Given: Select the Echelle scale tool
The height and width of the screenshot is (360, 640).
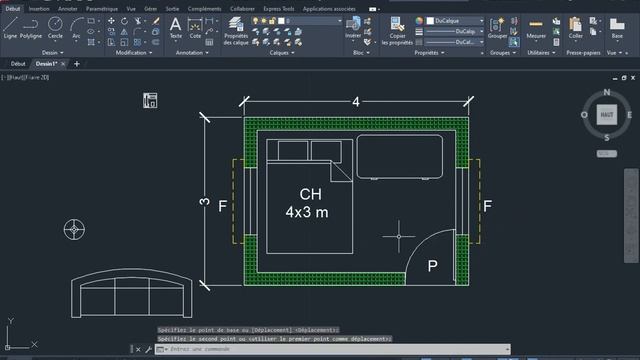Looking at the screenshot, I should (x=124, y=42).
